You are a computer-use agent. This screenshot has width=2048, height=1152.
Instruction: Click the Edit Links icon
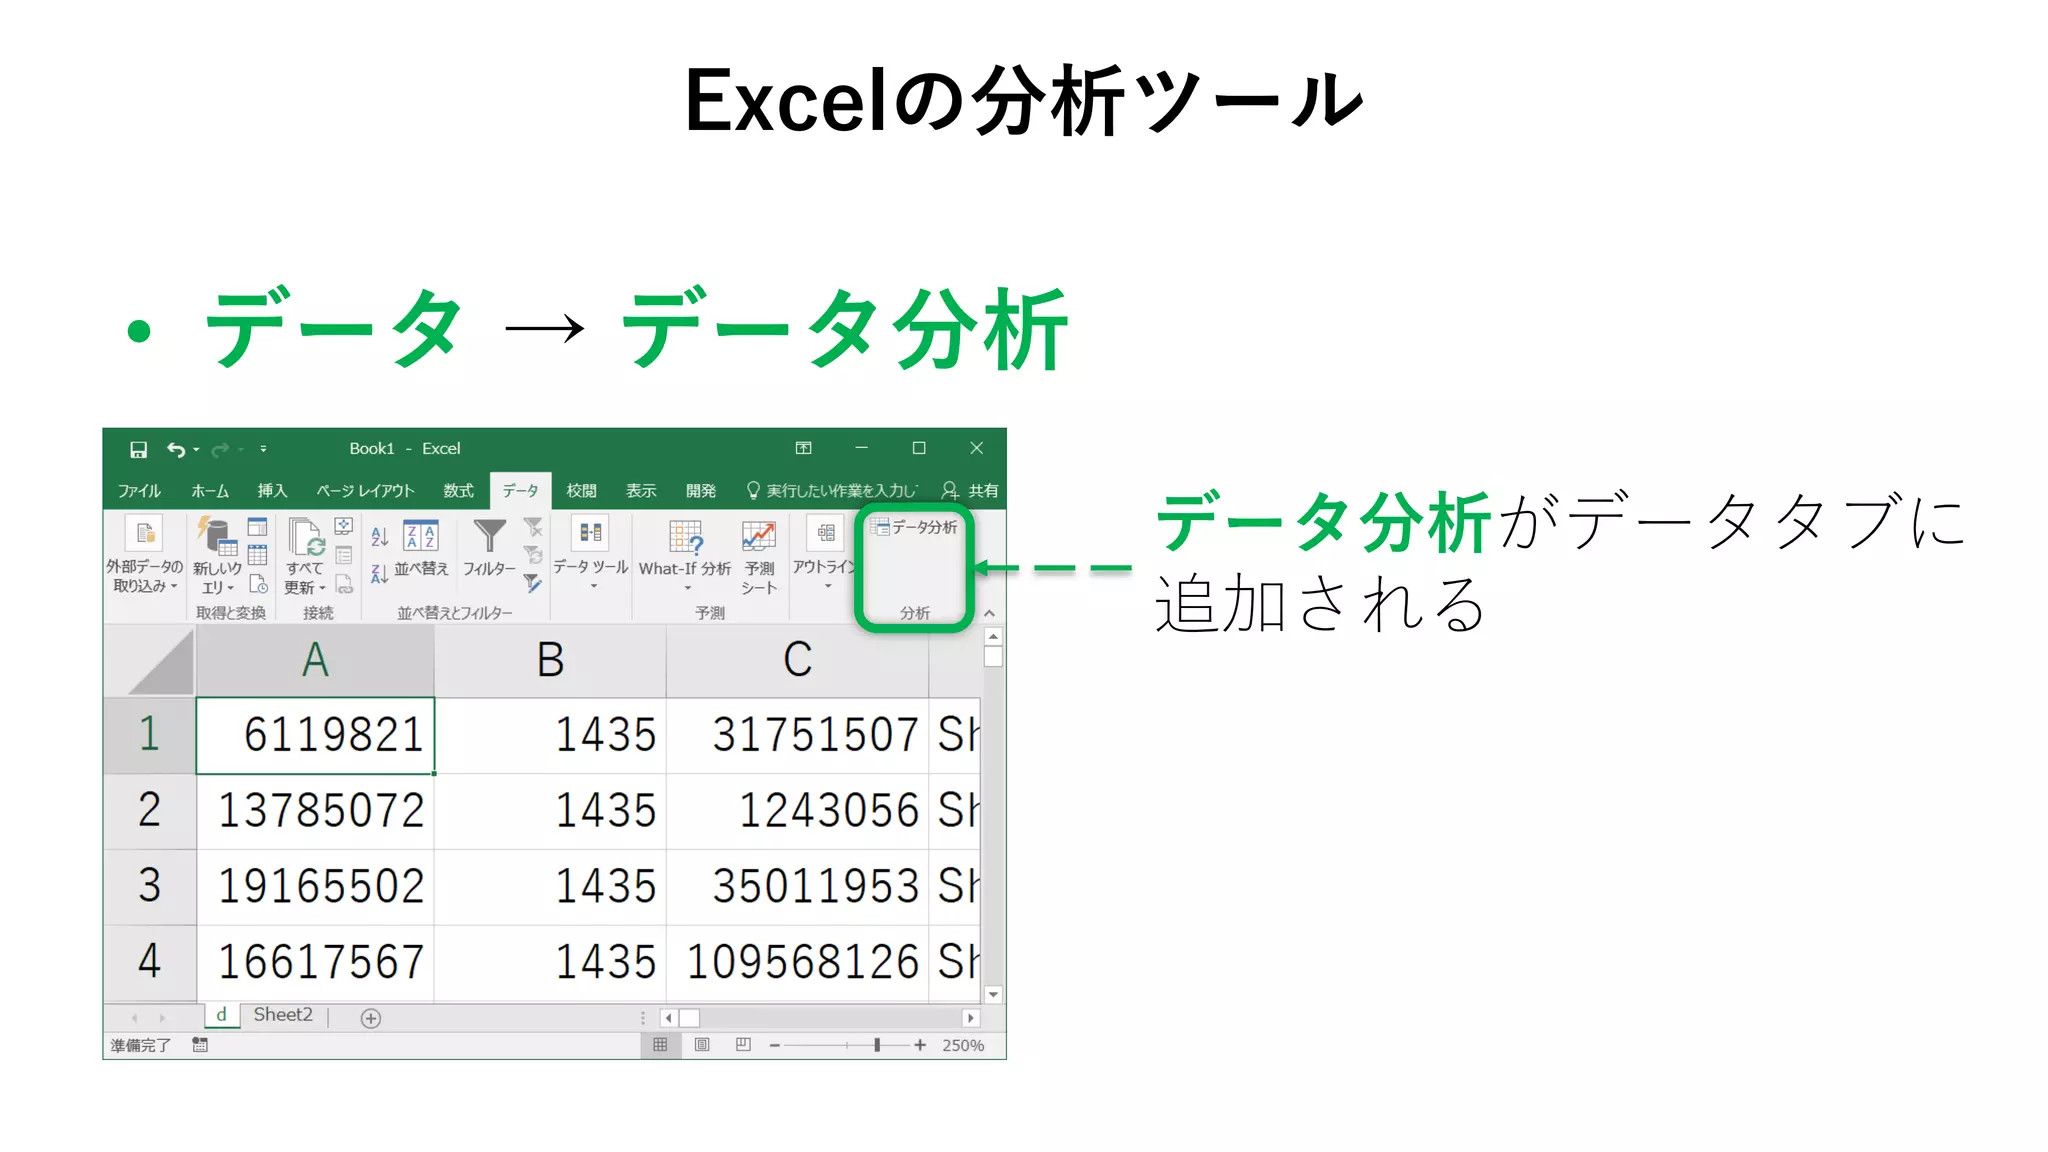coord(344,584)
